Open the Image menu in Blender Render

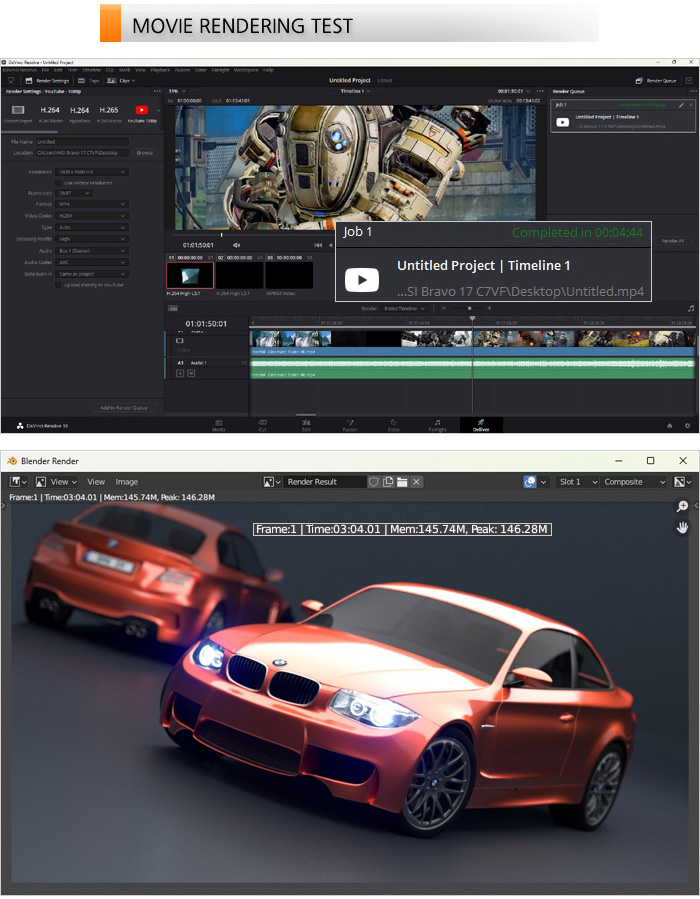(x=127, y=482)
